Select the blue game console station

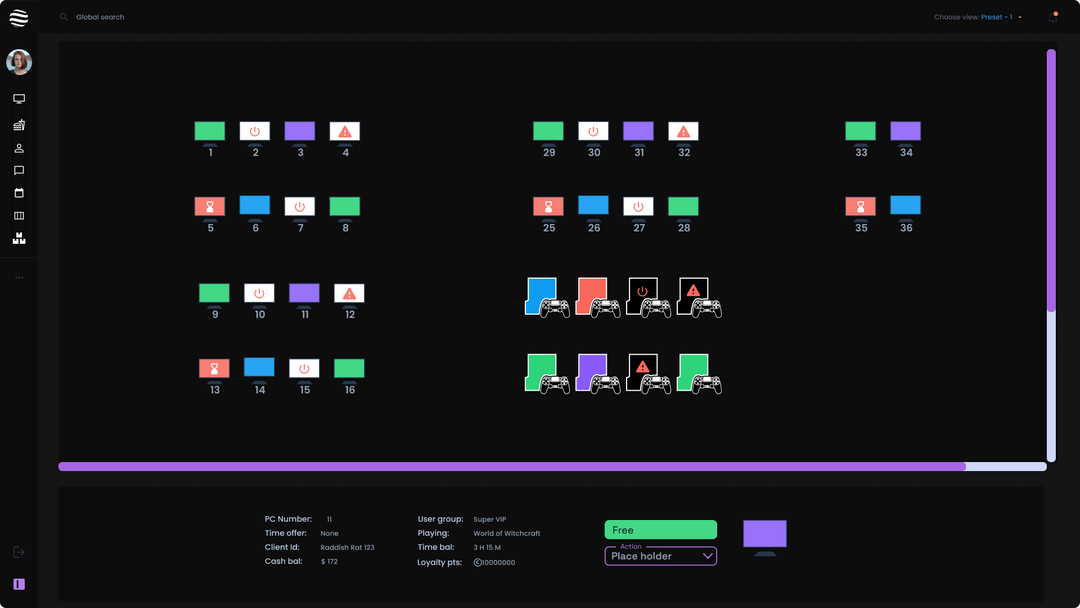click(548, 297)
